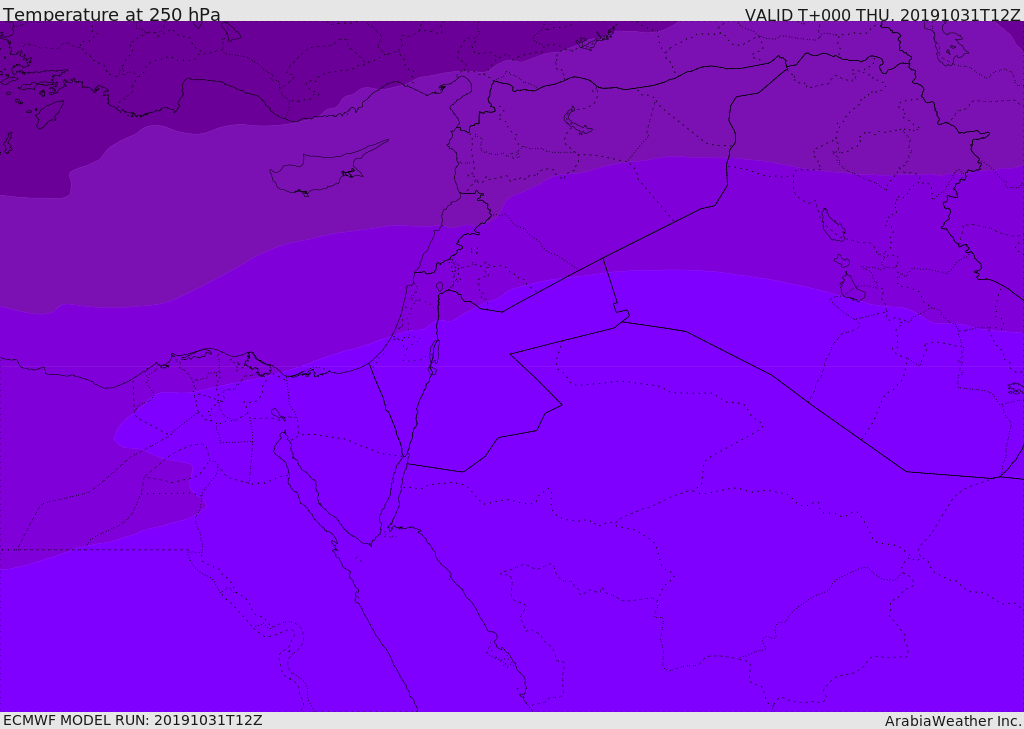Click the 'ArabiaWeather Inc.' credit text
The width and height of the screenshot is (1024, 729).
[x=953, y=721]
